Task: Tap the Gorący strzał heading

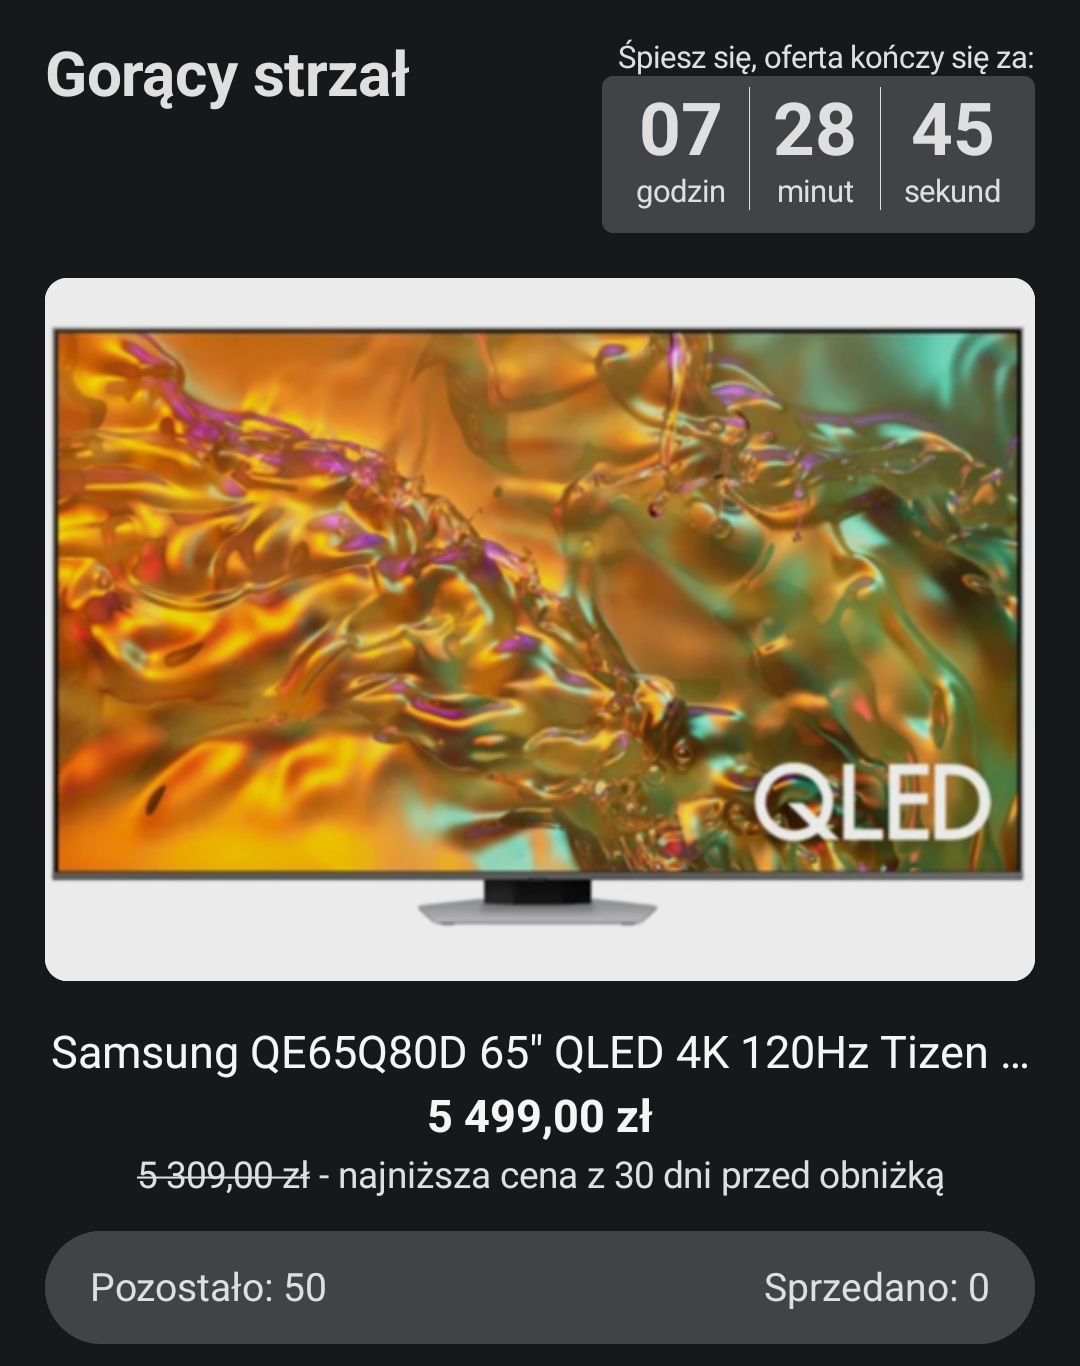Action: coord(227,76)
